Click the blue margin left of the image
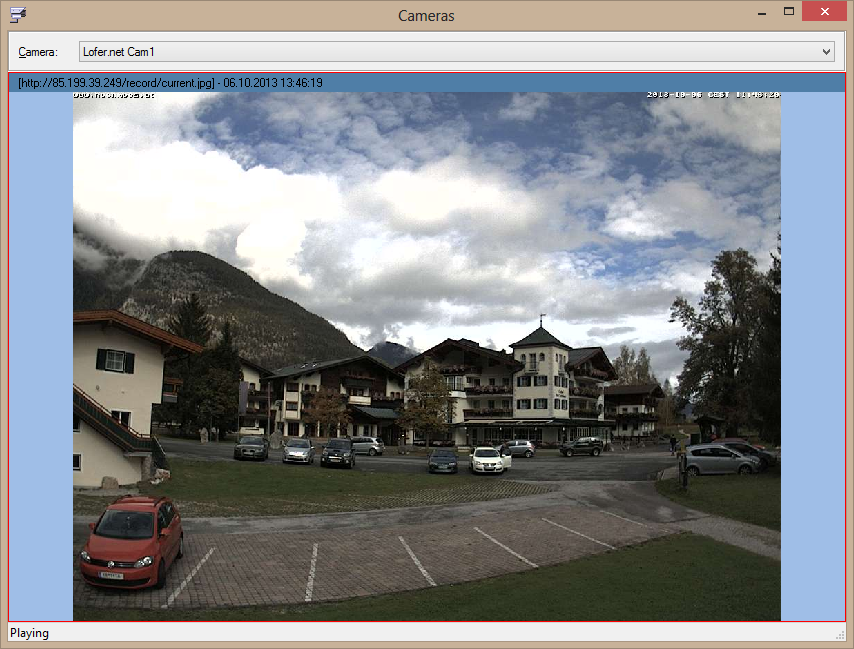854x649 pixels. (40, 350)
